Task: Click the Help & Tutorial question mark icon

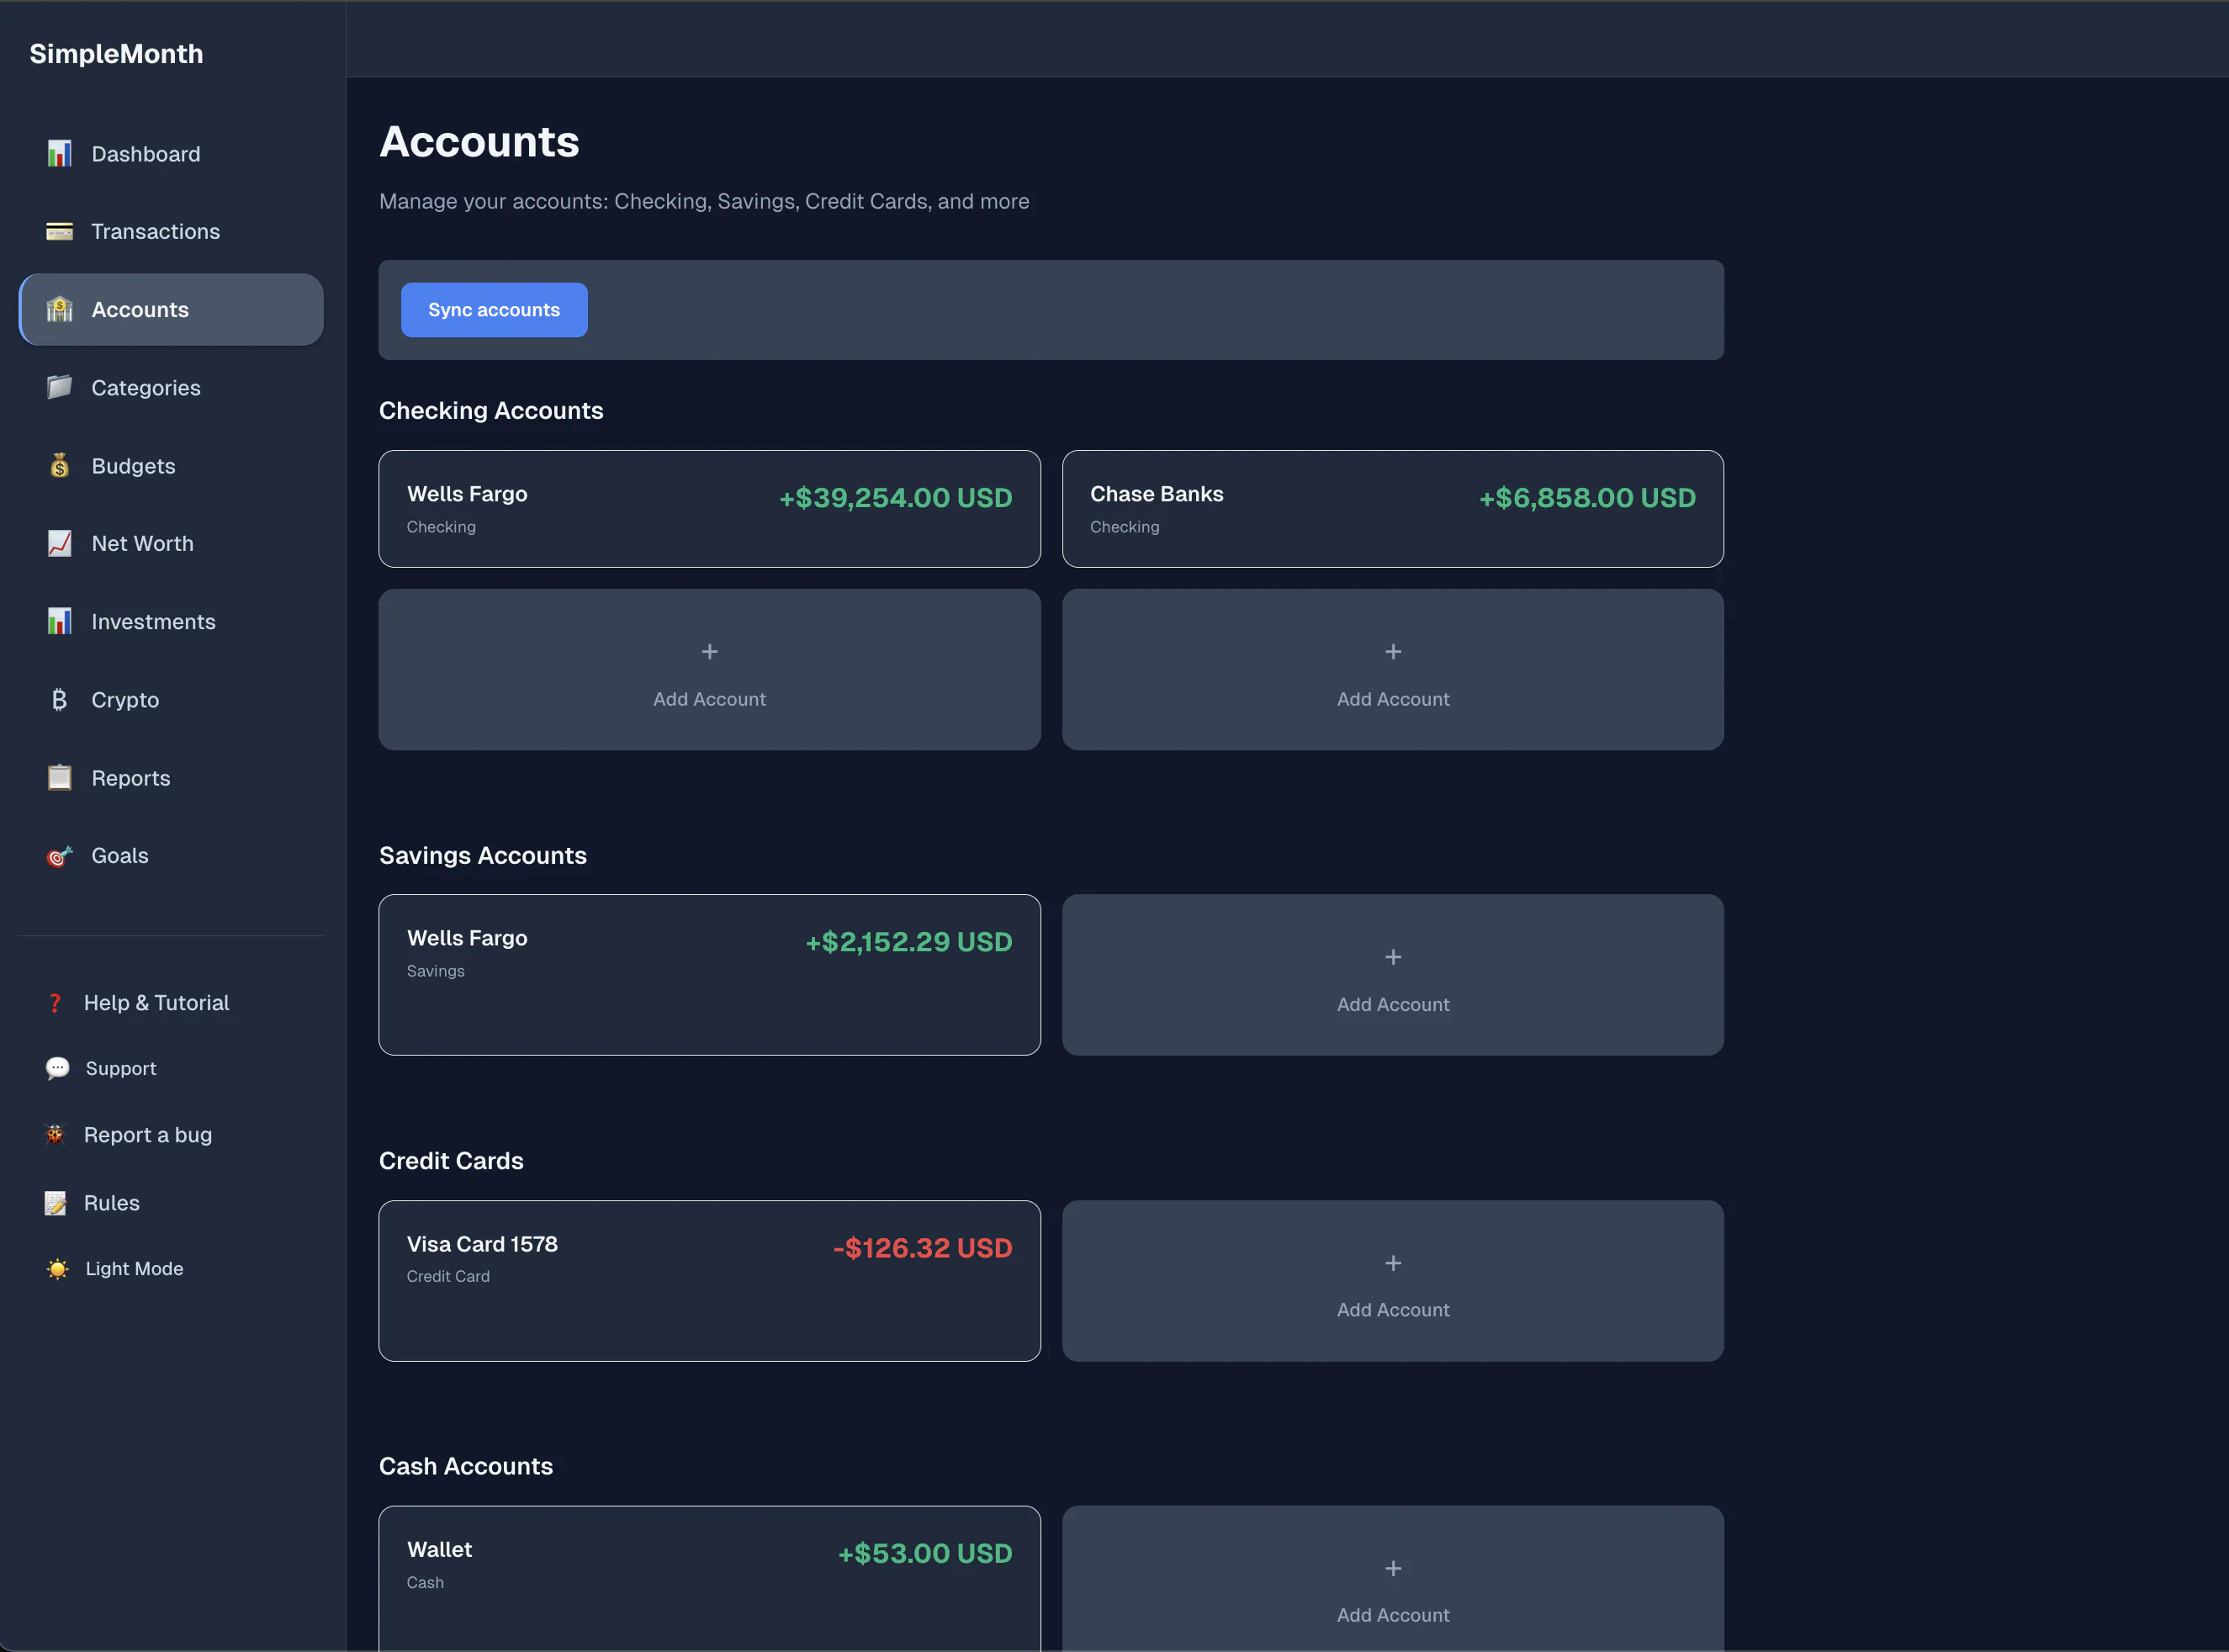Action: click(55, 1002)
